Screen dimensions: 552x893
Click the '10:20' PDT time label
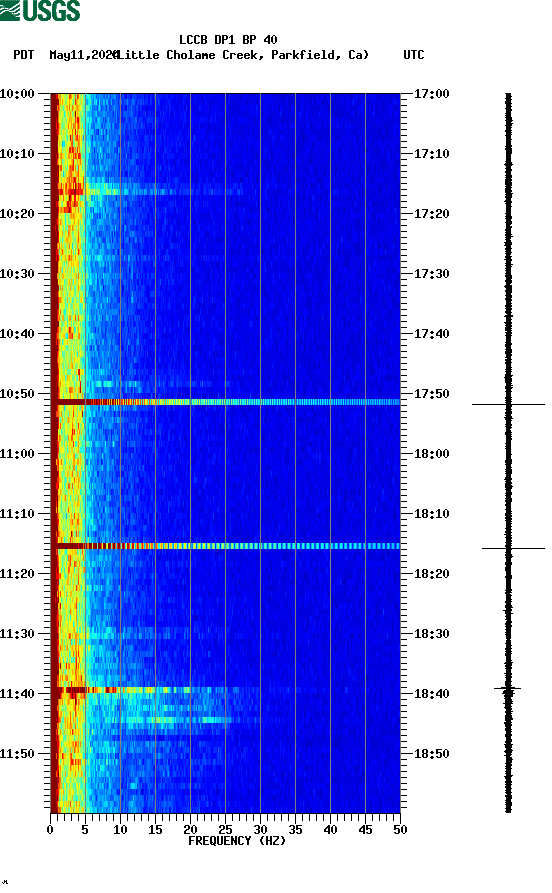click(x=17, y=214)
